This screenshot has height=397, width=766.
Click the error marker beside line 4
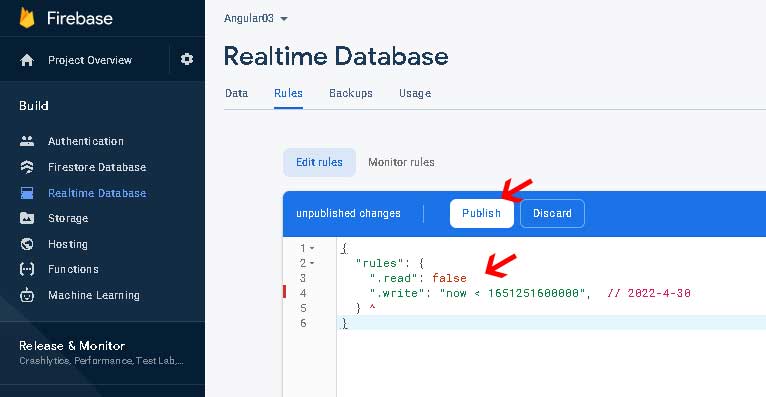coord(285,292)
